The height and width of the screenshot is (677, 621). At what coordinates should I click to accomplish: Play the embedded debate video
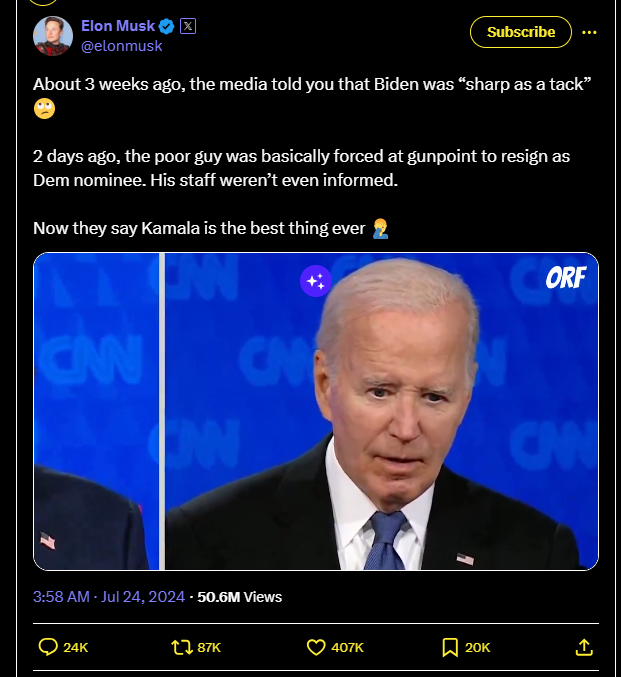point(316,411)
